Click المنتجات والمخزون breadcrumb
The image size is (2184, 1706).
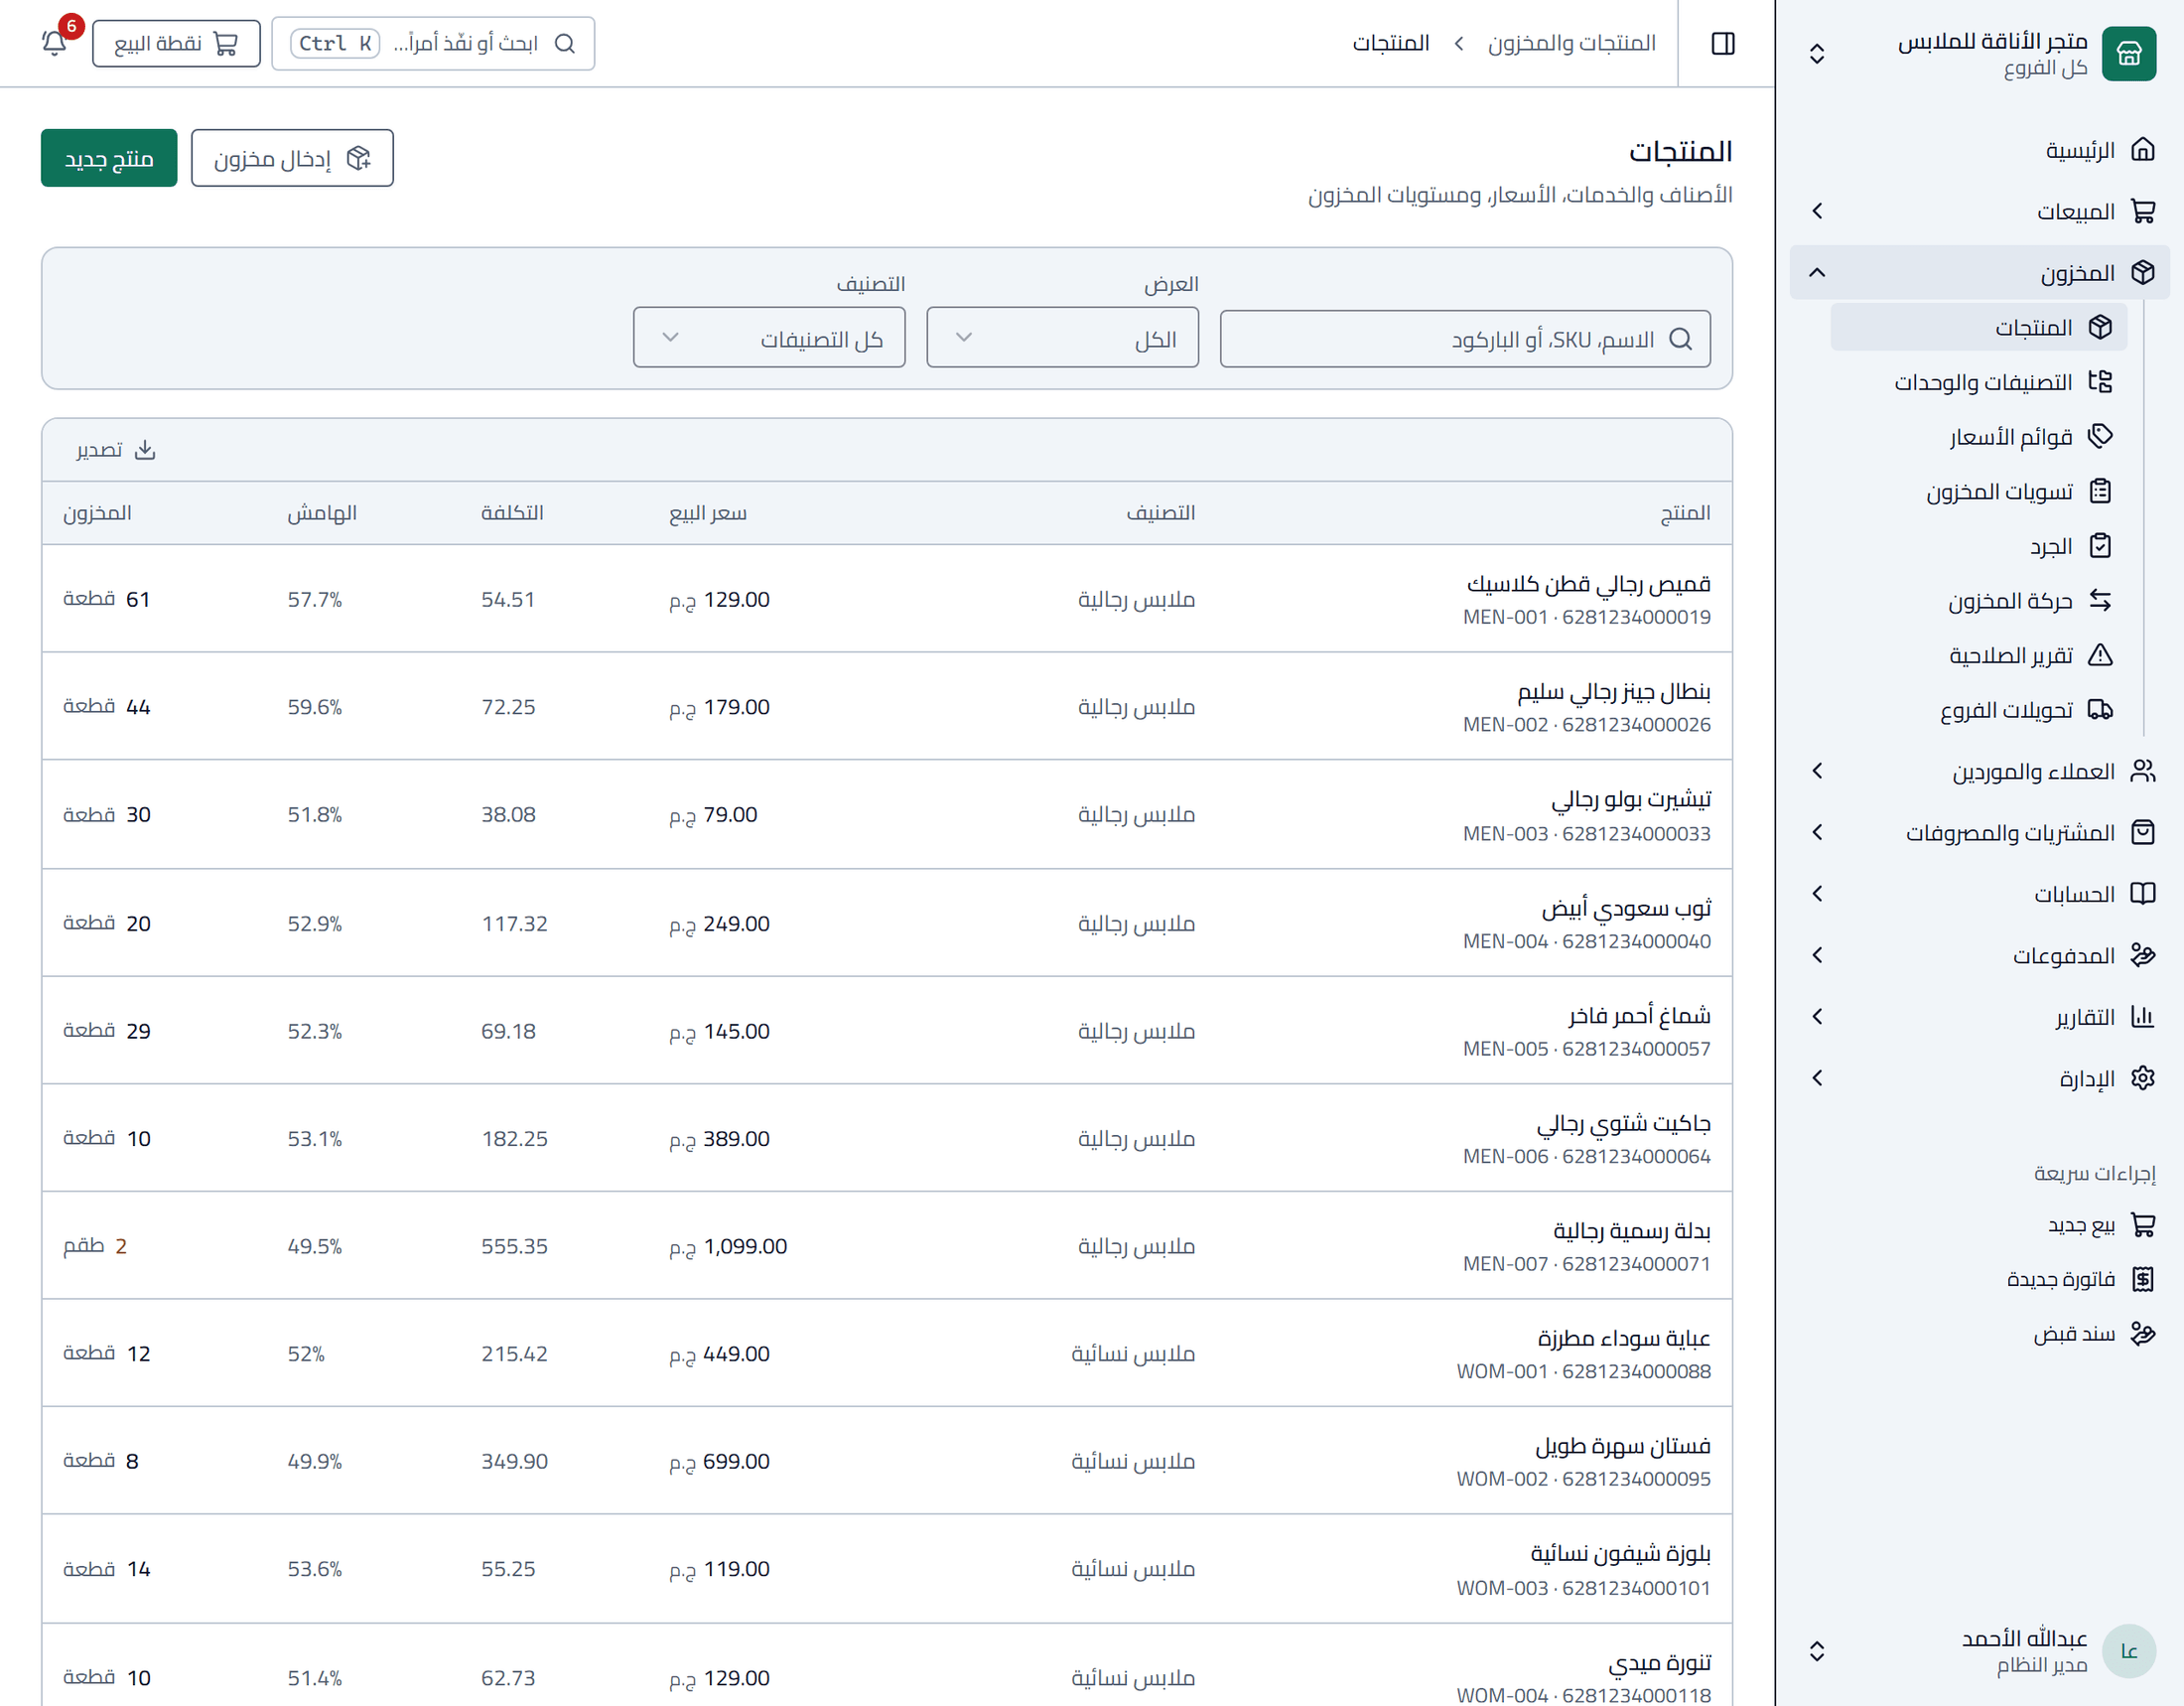point(1571,43)
